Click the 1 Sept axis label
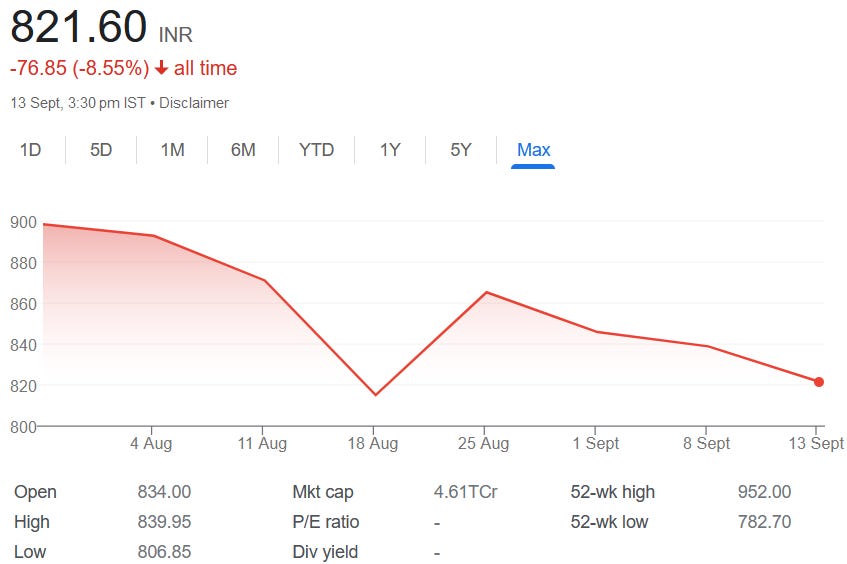The width and height of the screenshot is (847, 564). coord(596,444)
